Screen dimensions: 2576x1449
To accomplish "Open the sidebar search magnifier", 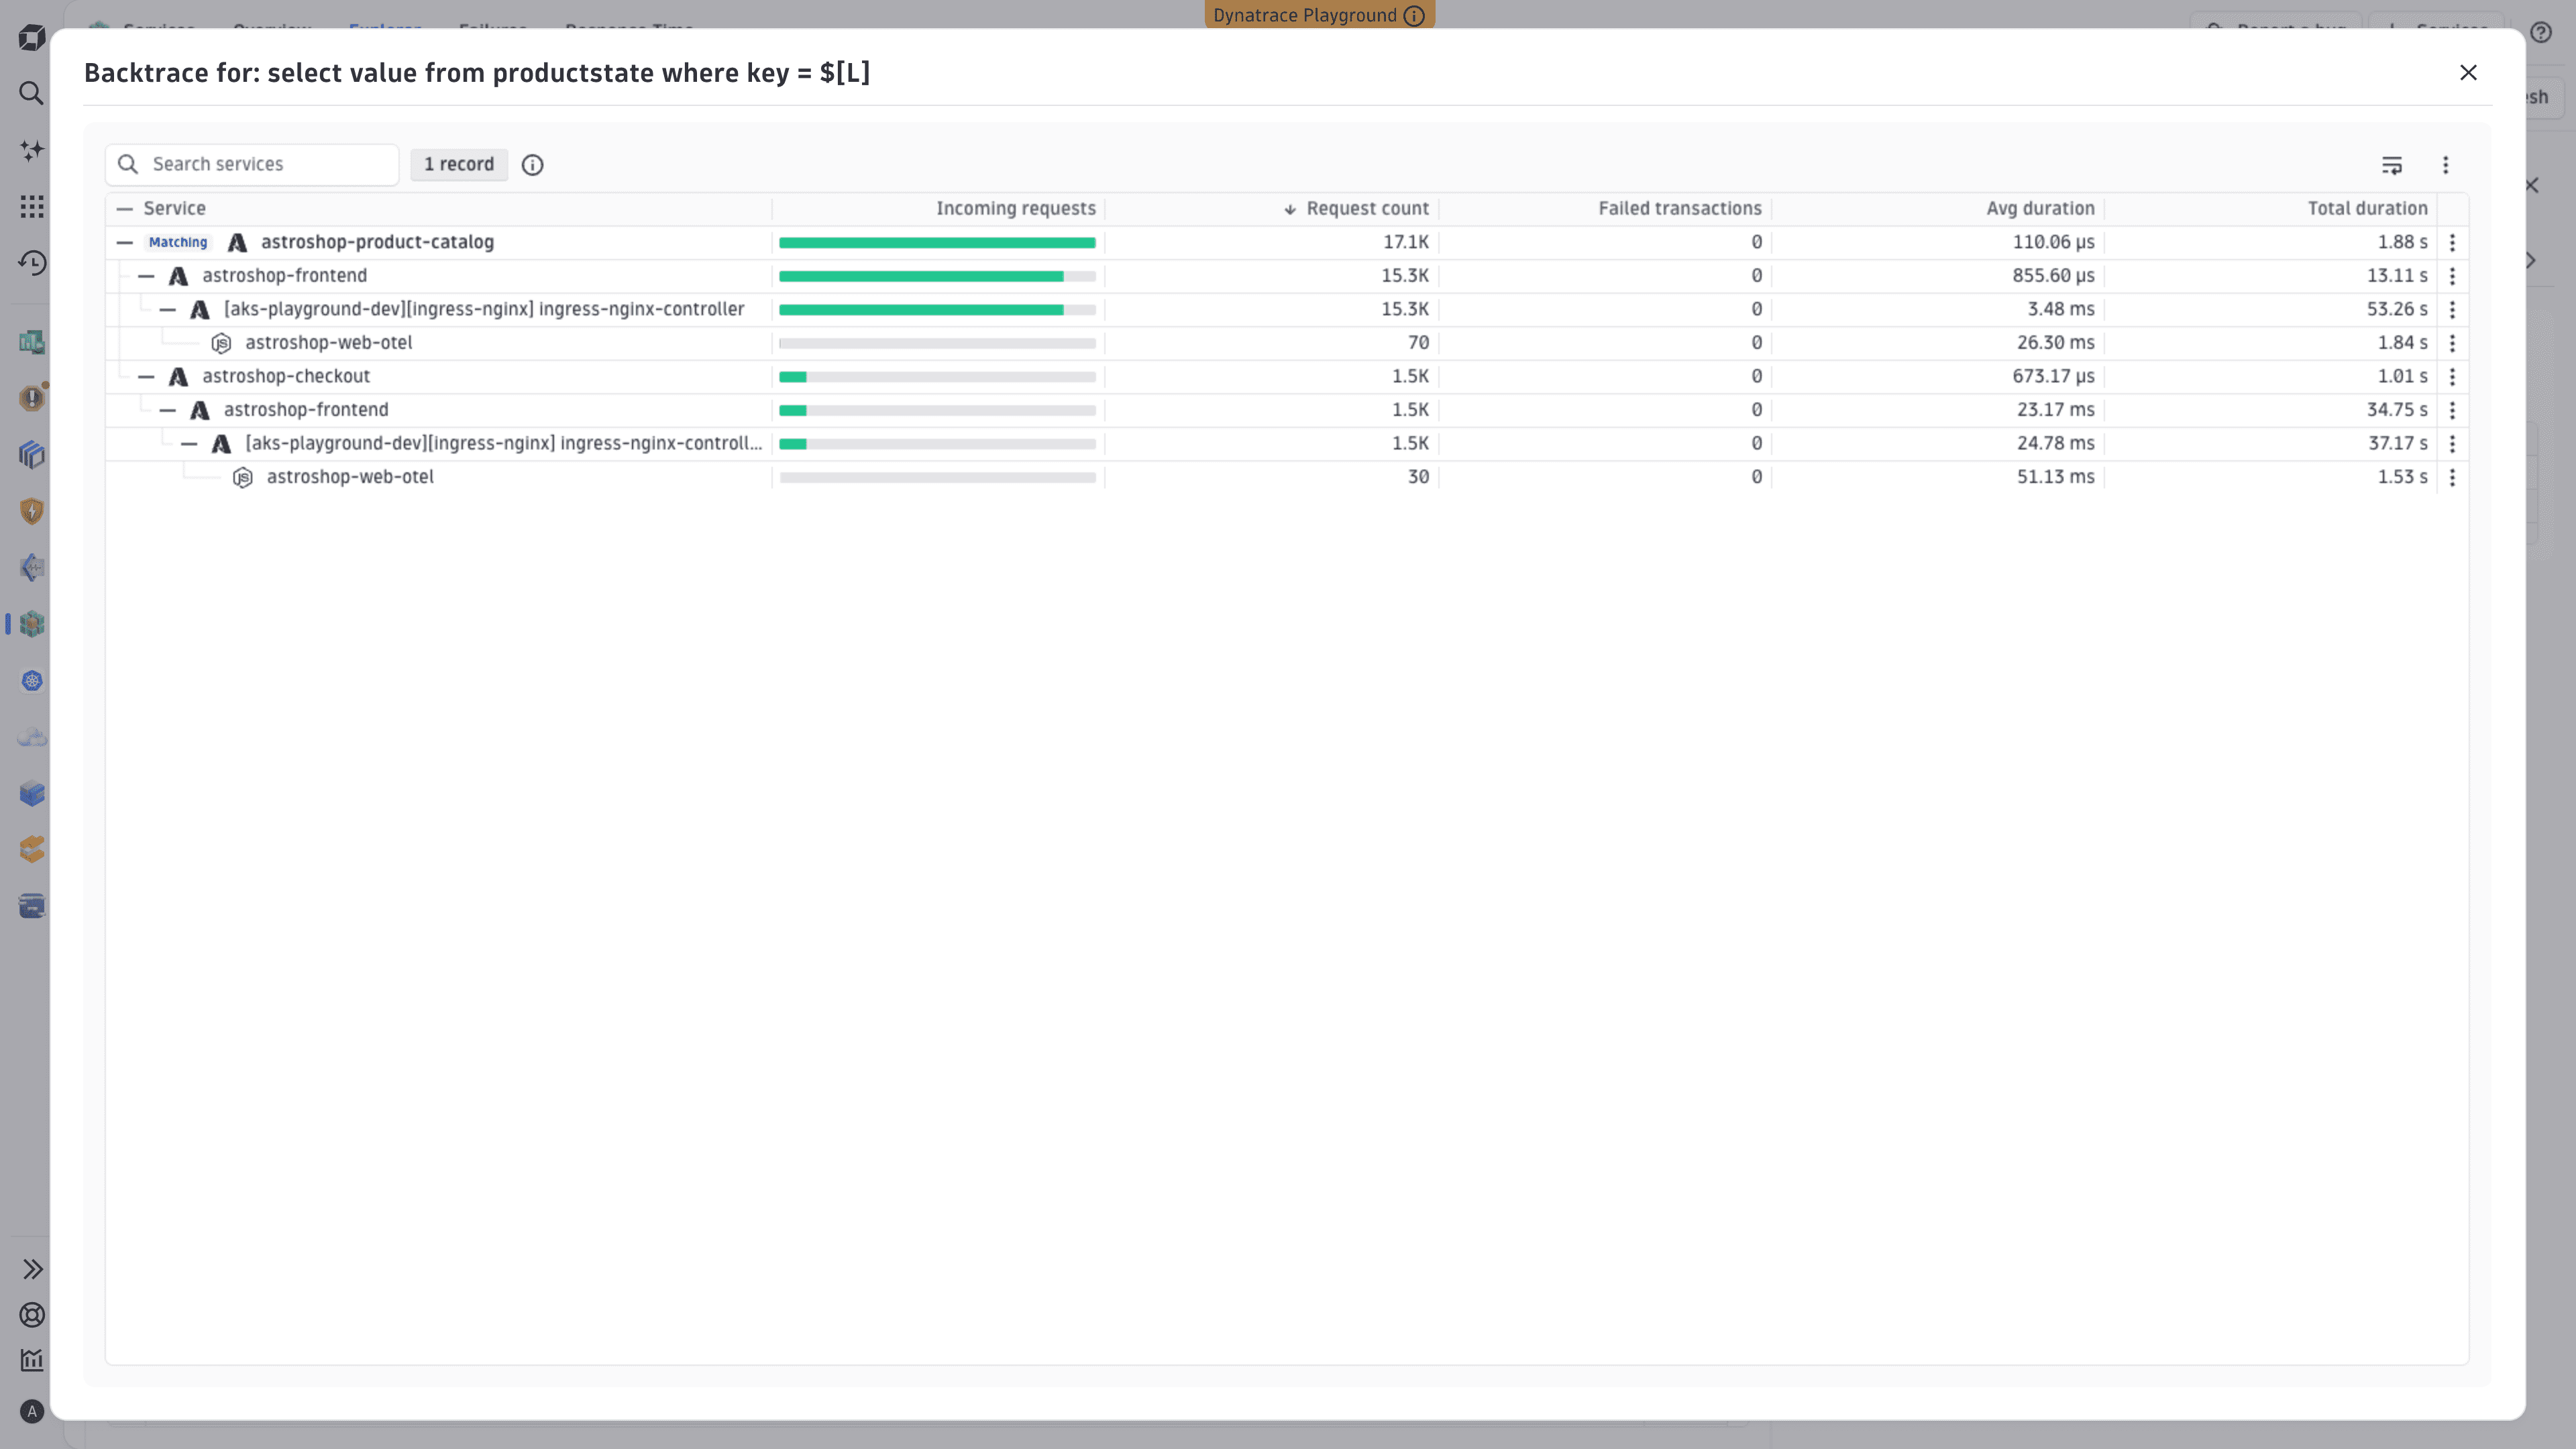I will point(32,94).
